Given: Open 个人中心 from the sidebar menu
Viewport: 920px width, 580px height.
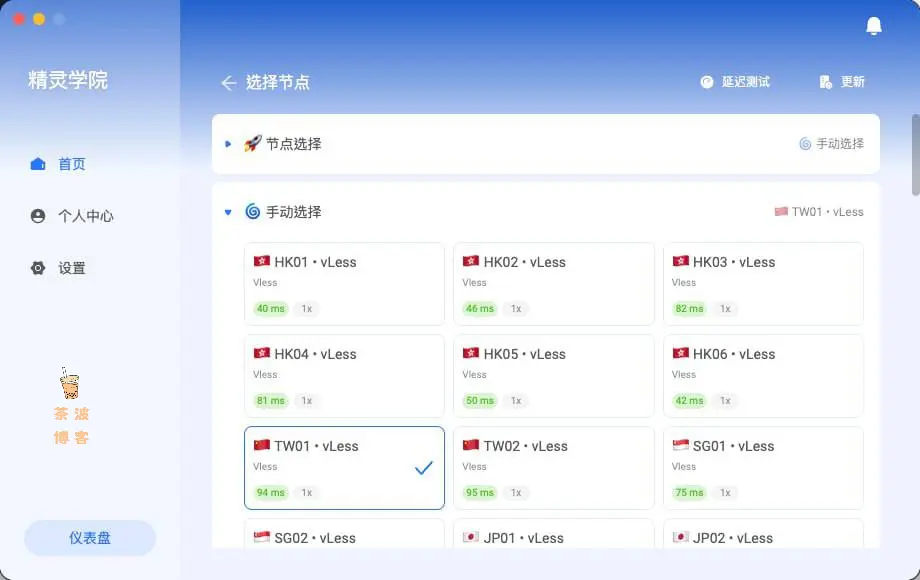Looking at the screenshot, I should click(x=77, y=215).
